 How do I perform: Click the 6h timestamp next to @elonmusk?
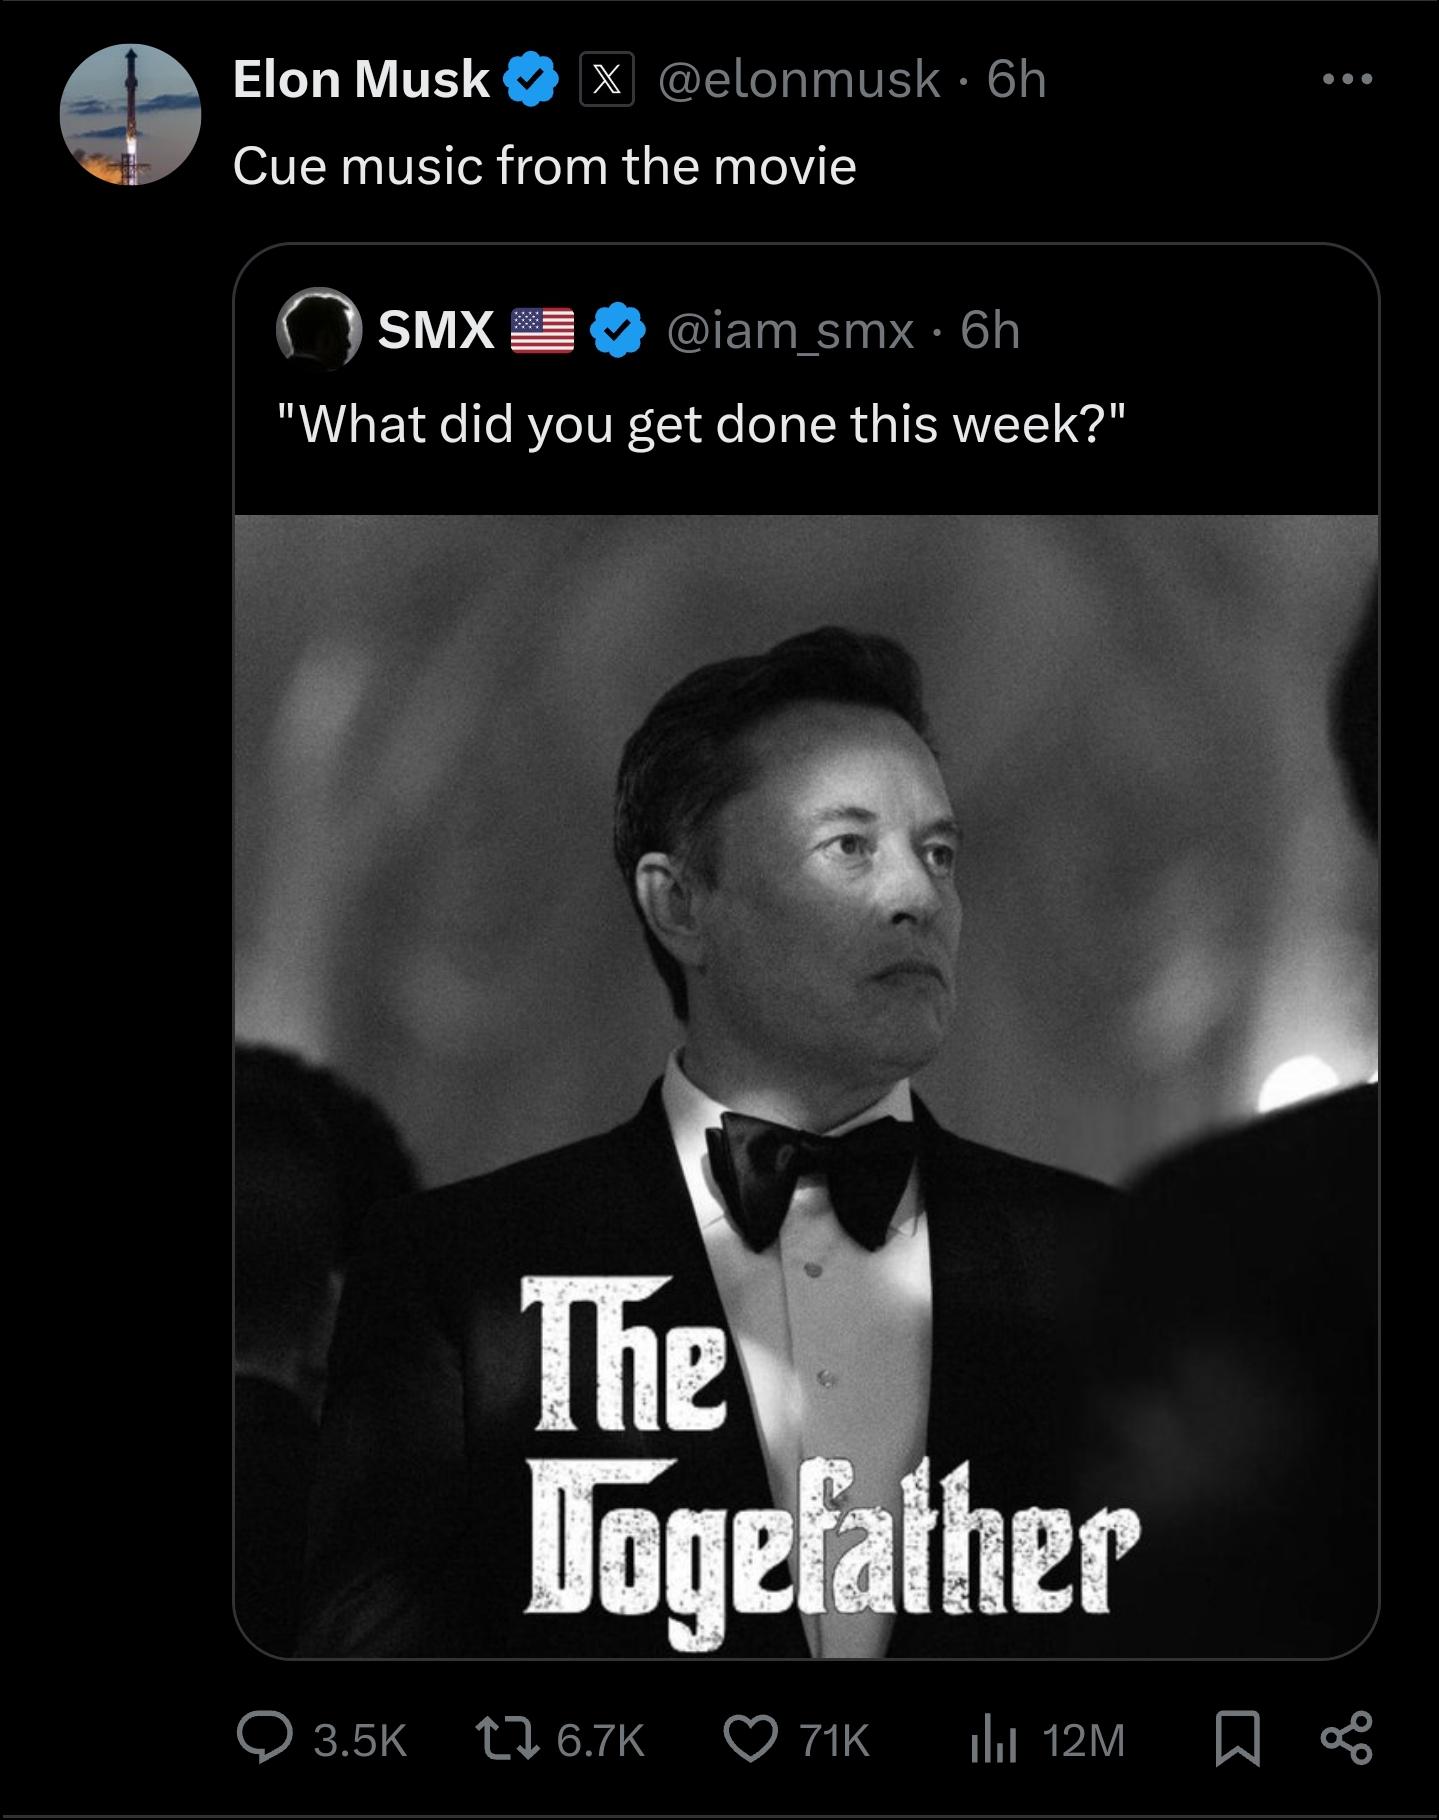(x=1017, y=80)
